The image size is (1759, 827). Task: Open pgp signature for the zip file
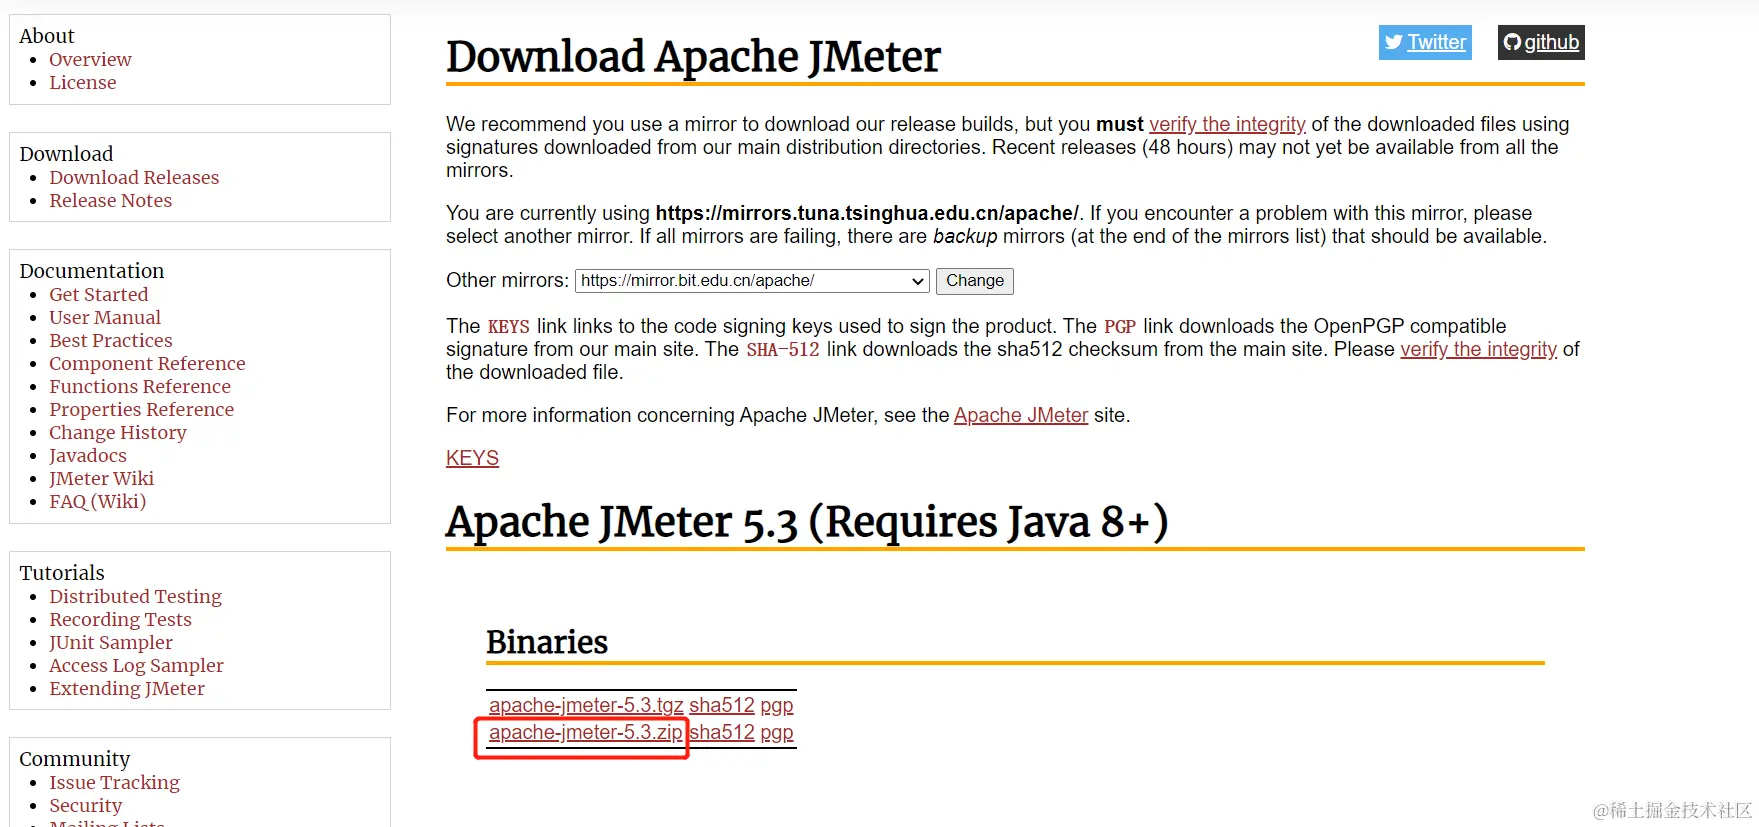click(777, 732)
